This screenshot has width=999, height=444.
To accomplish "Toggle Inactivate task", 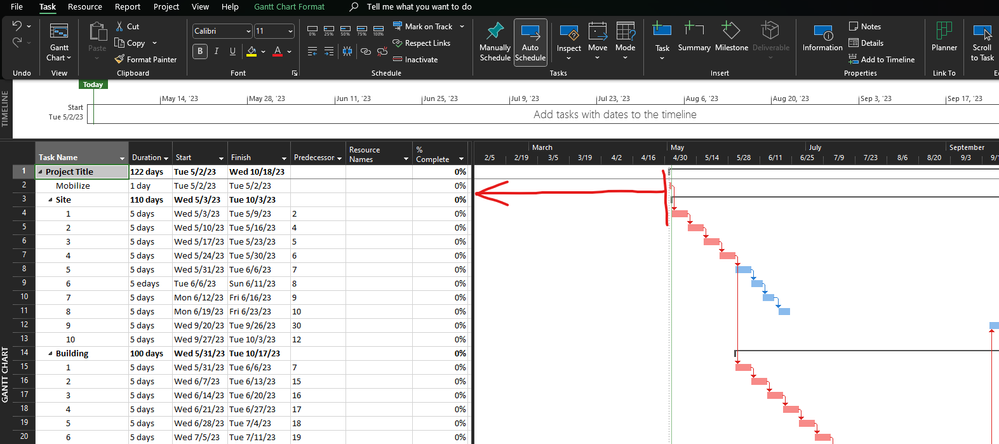I will (415, 59).
